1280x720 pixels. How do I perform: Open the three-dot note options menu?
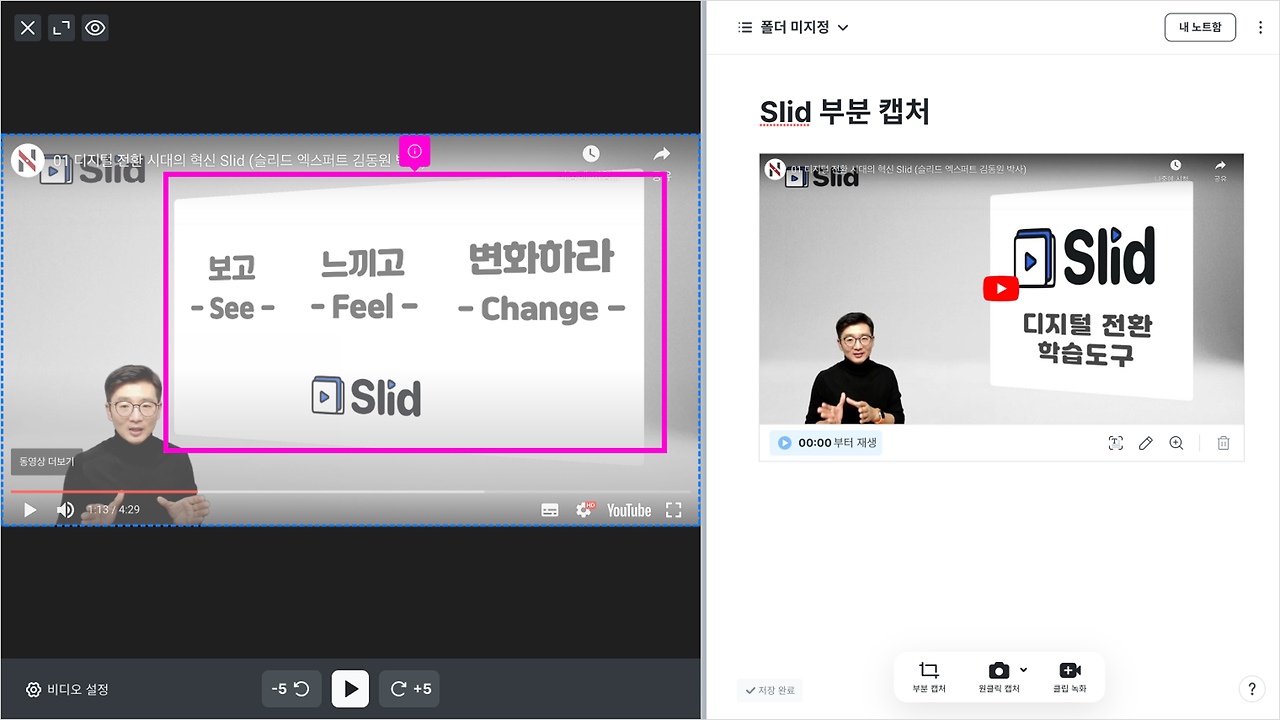click(x=1260, y=27)
